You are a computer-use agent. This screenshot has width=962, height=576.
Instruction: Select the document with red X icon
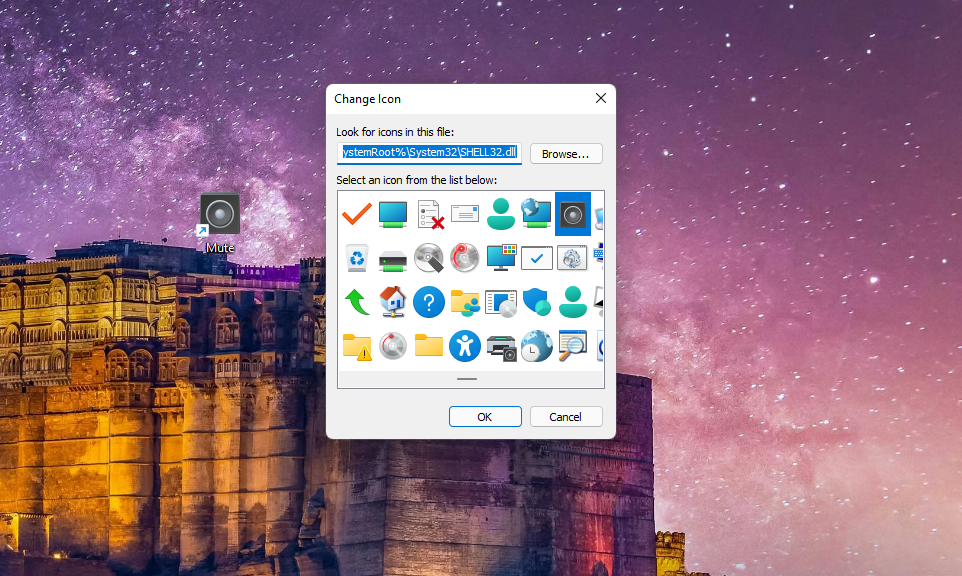[x=429, y=213]
